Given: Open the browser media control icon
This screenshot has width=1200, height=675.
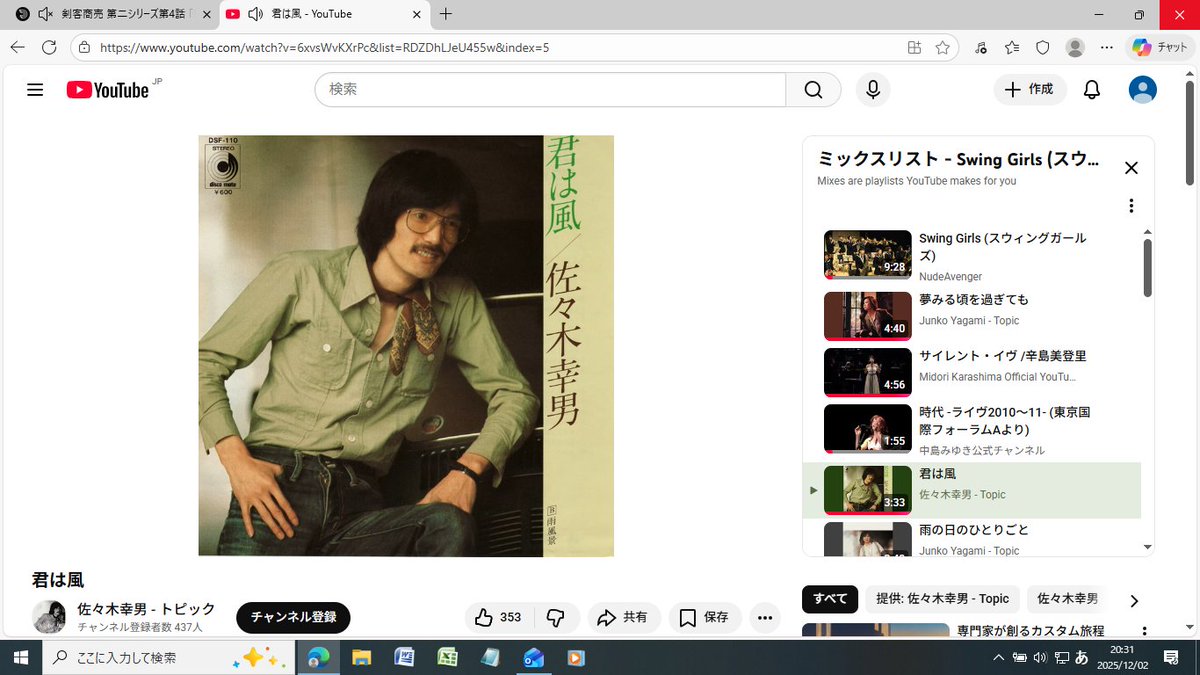Looking at the screenshot, I should pyautogui.click(x=981, y=47).
